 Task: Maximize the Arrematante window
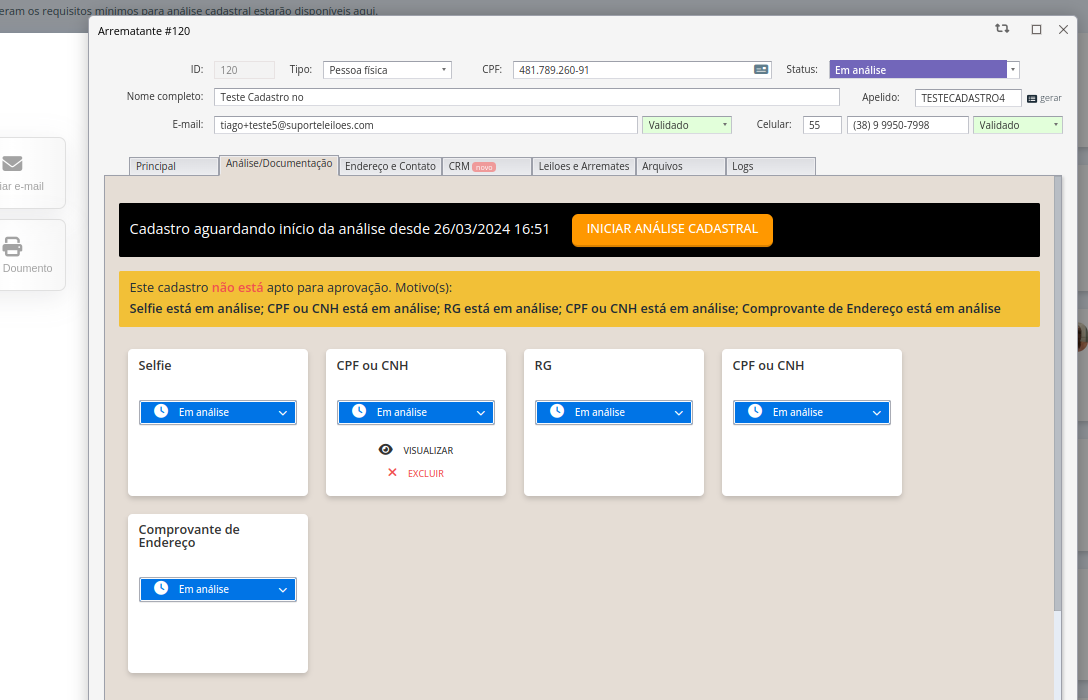[x=1036, y=30]
